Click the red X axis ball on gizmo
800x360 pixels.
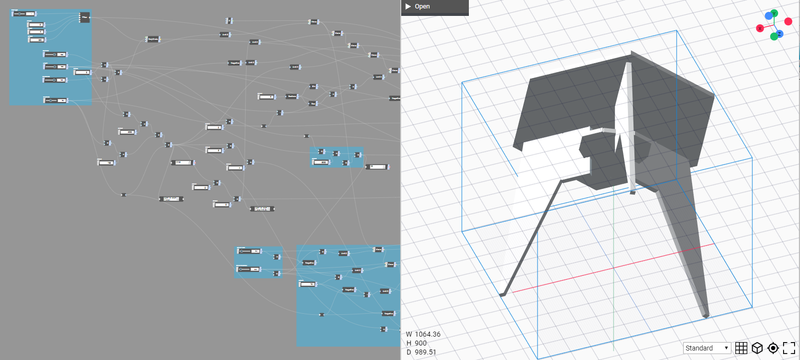760,28
